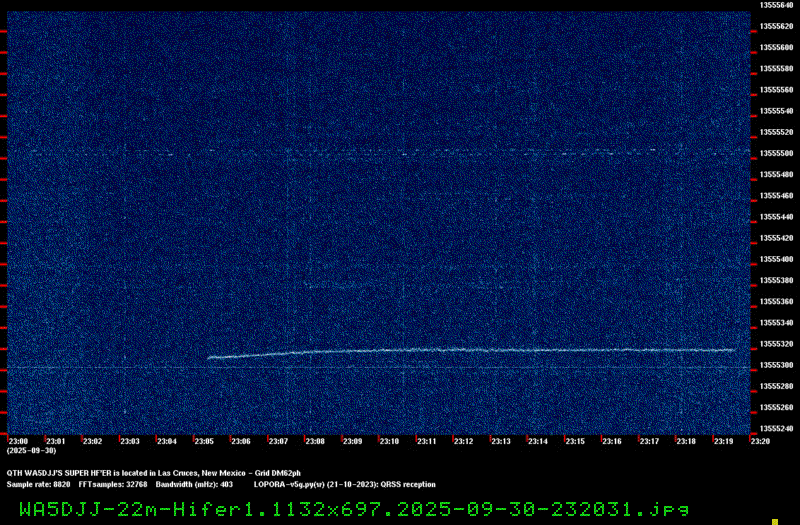The width and height of the screenshot is (800, 525).
Task: Click the 23:00 time axis label
Action: 18,441
